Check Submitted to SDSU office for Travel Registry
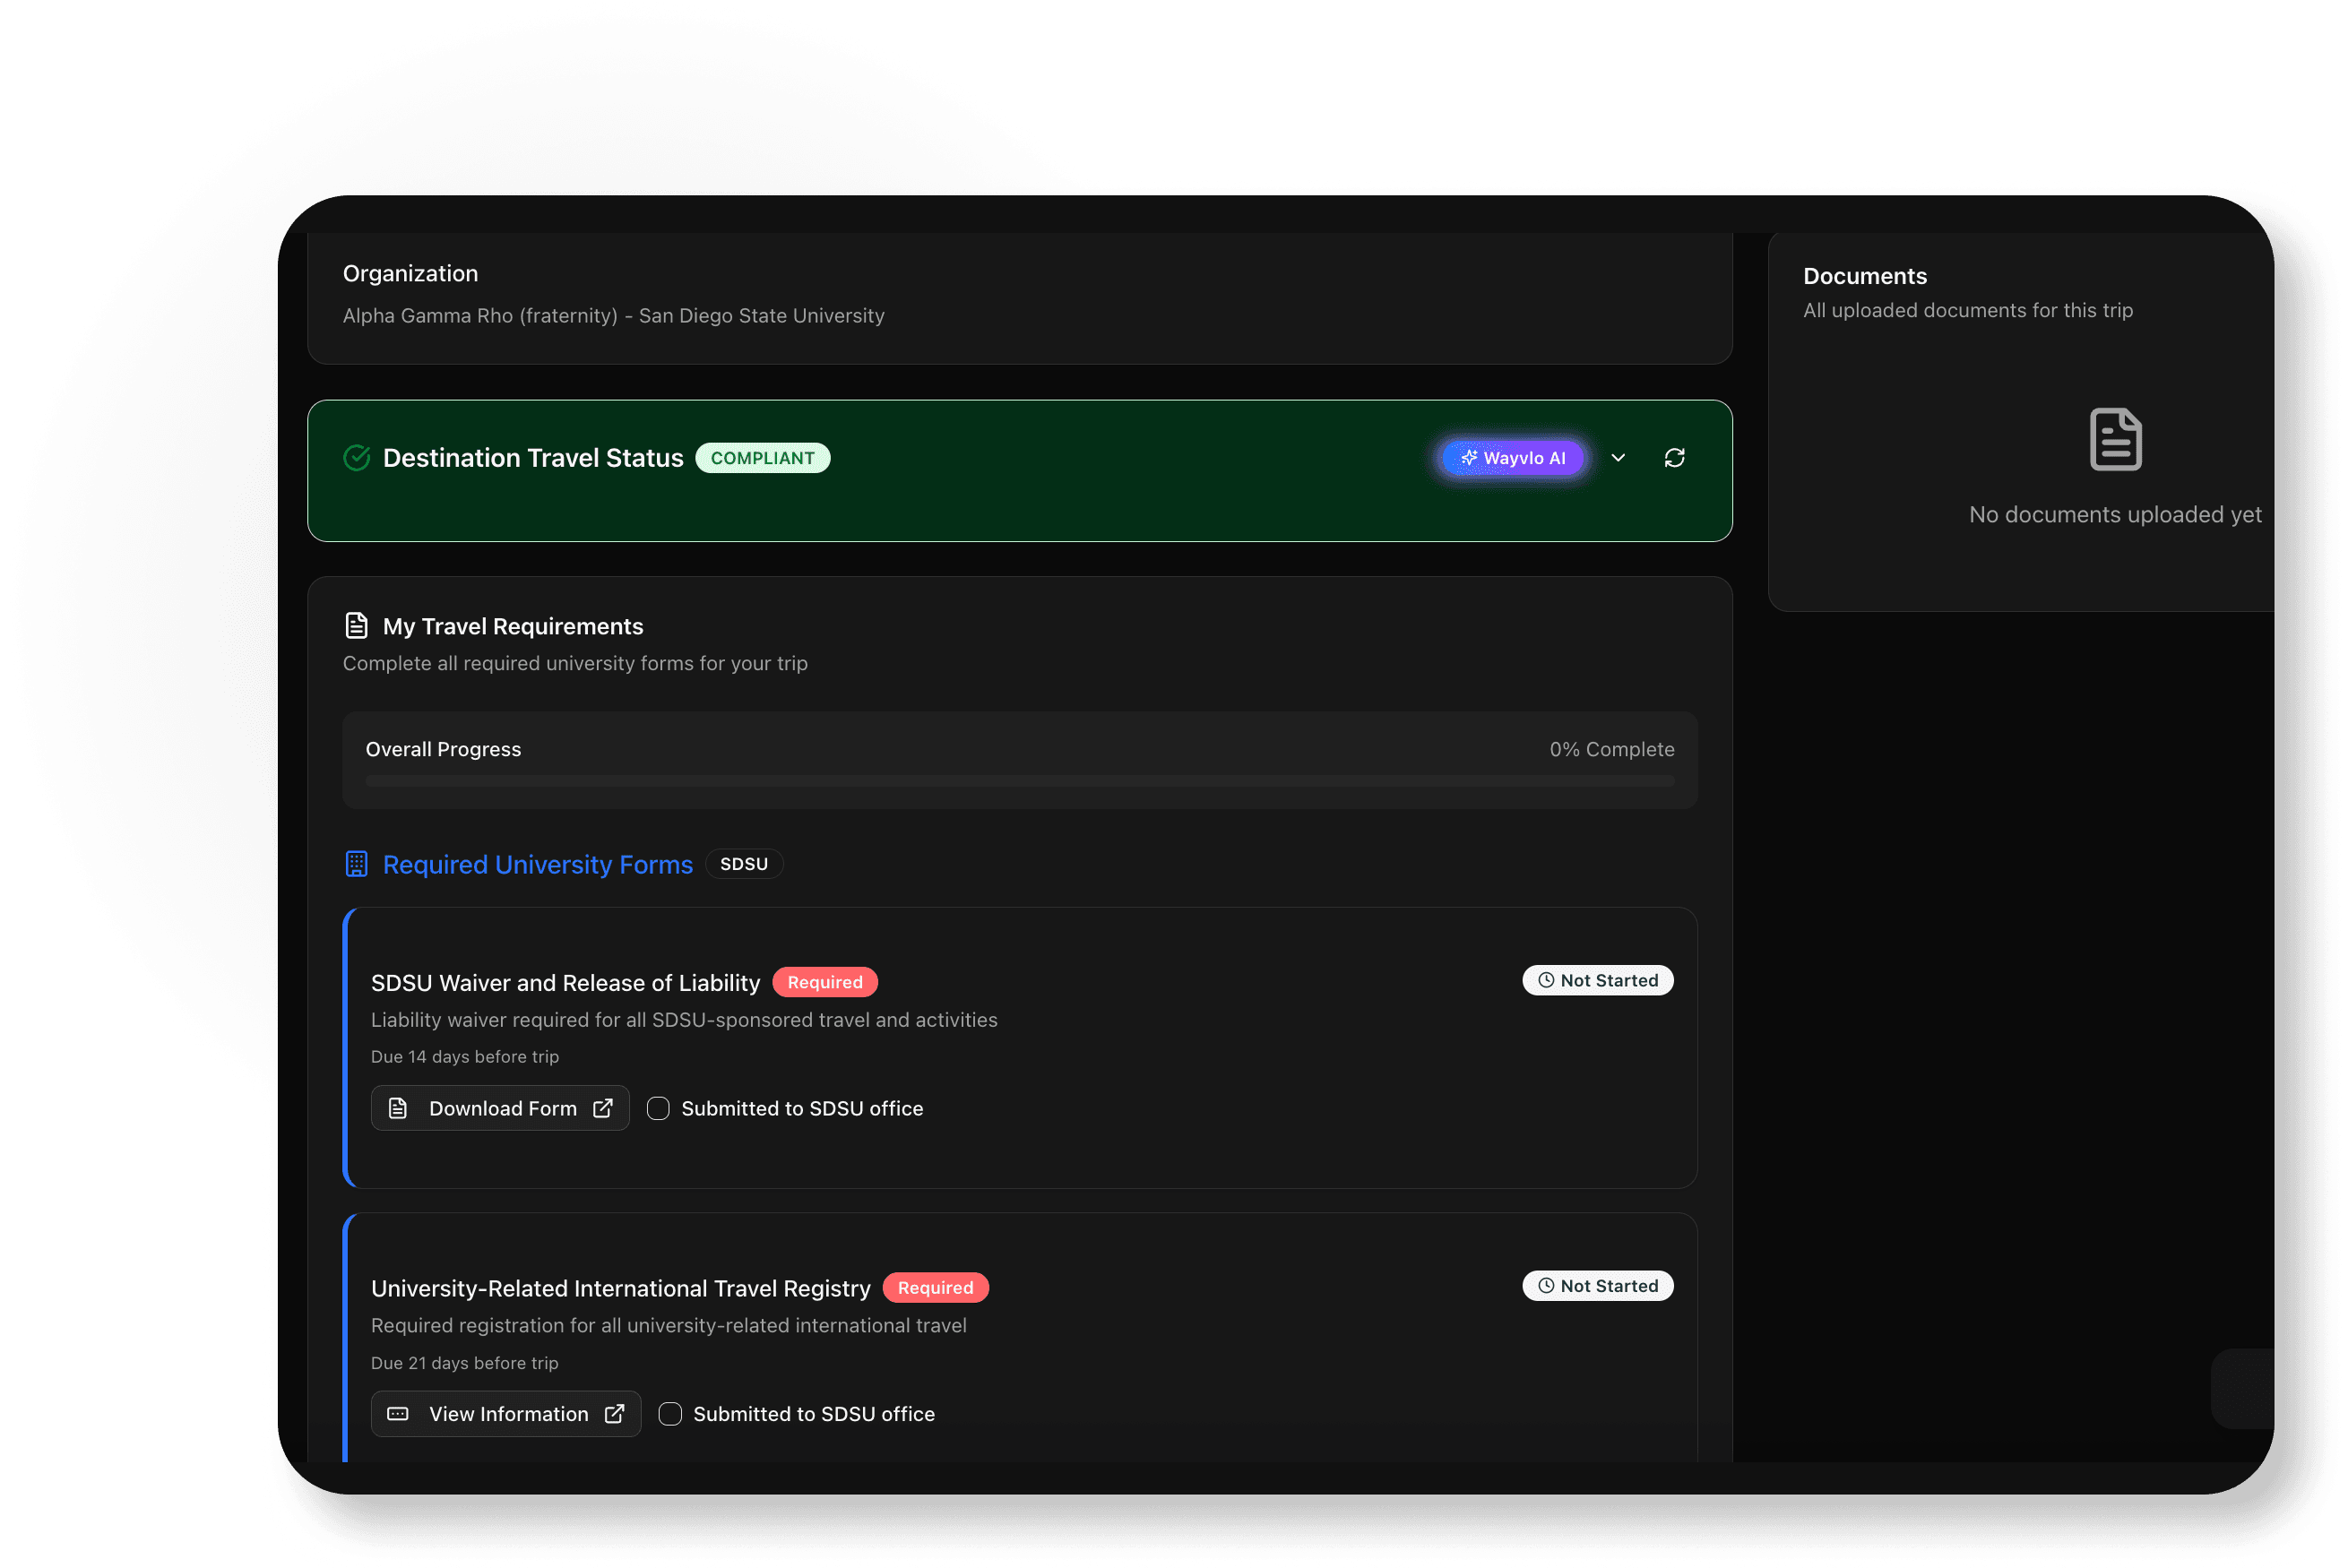The width and height of the screenshot is (2348, 1568). click(x=670, y=1414)
